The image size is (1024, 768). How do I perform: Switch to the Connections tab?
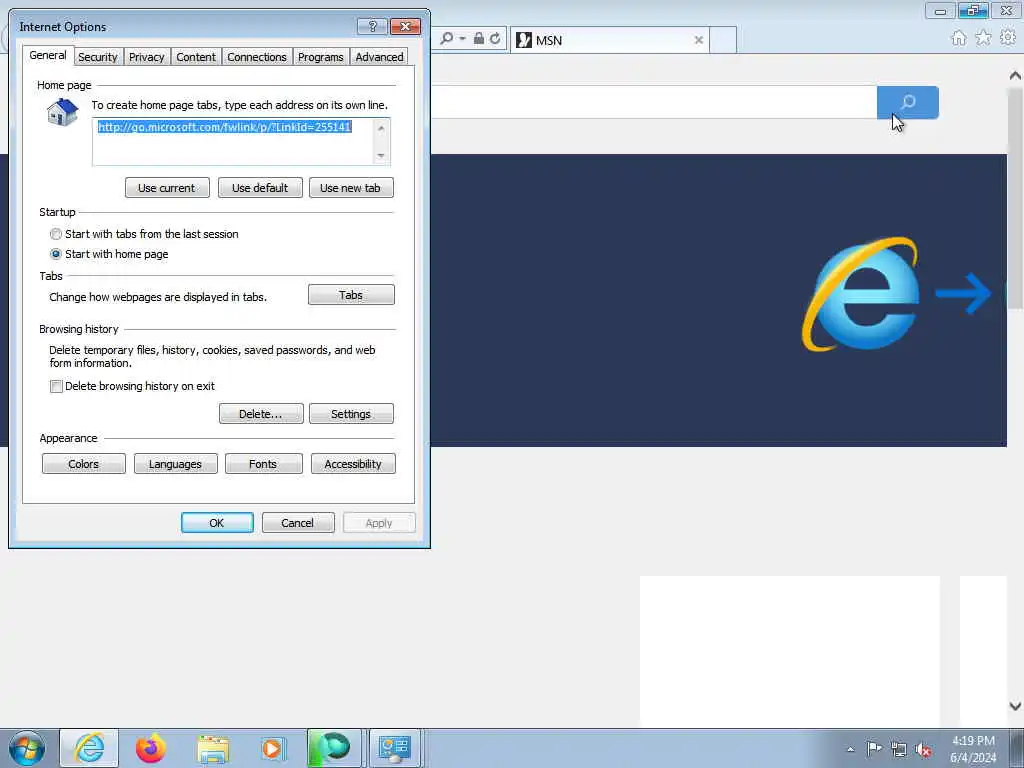pos(257,57)
